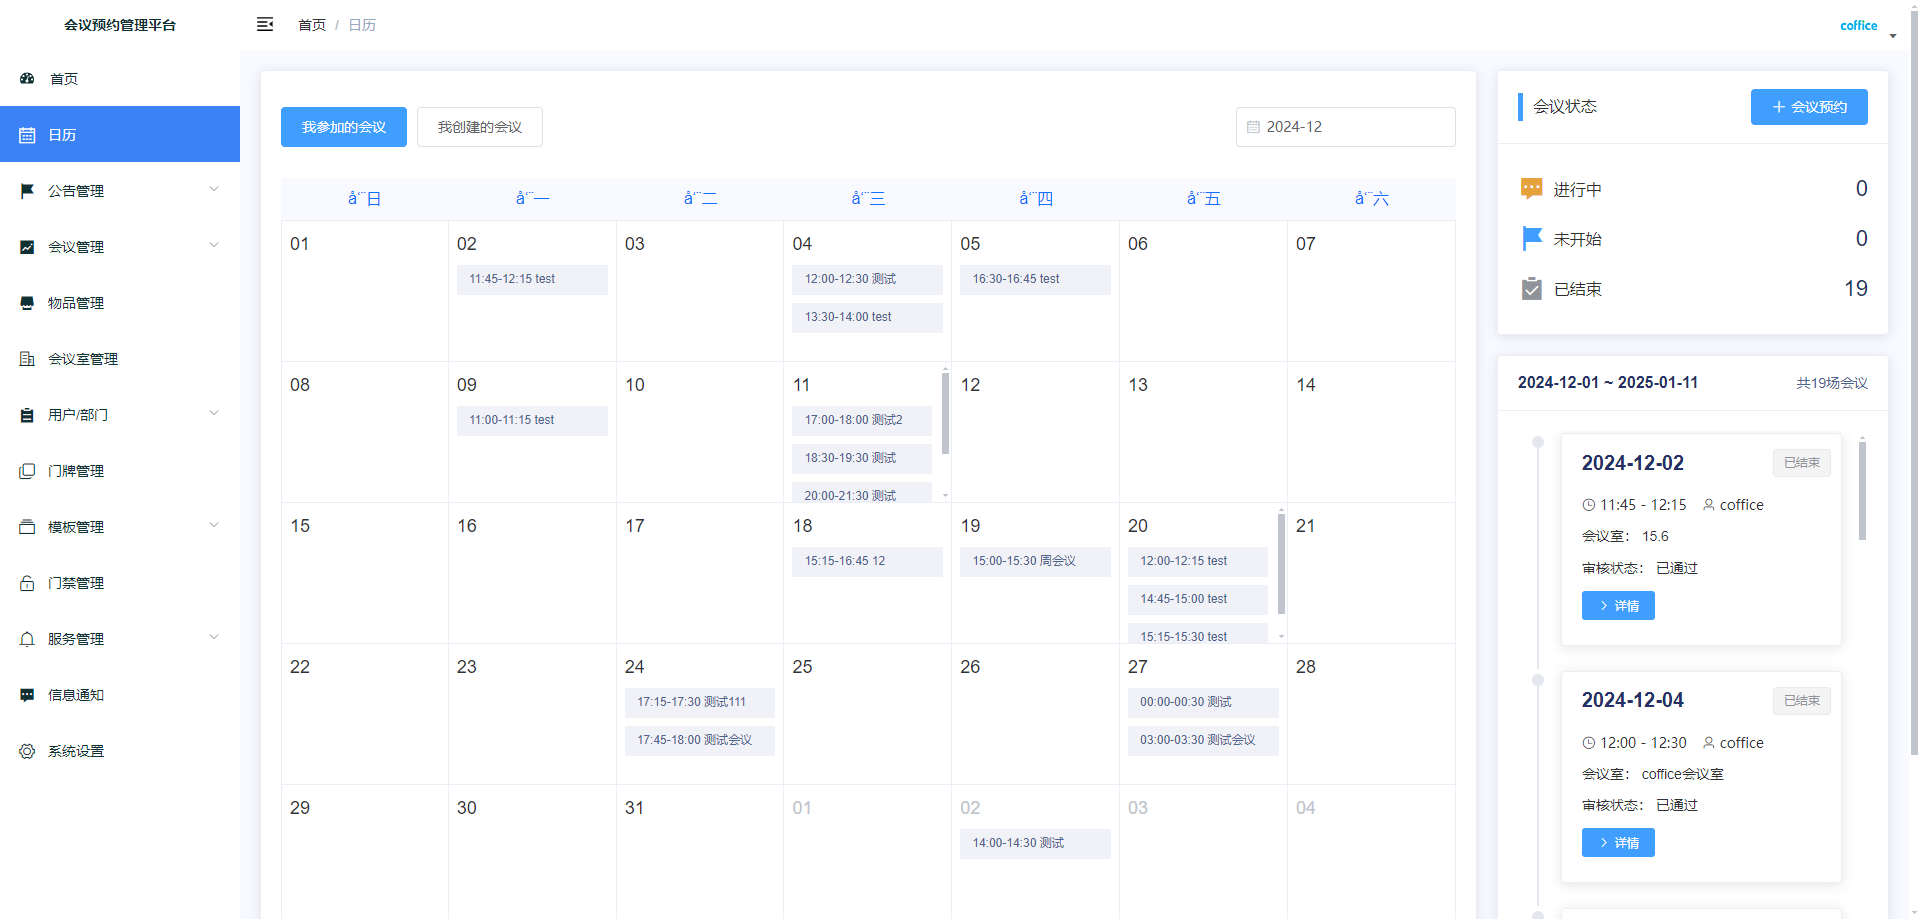Go to 首页 in the sidebar menu
1920x919 pixels.
120,78
